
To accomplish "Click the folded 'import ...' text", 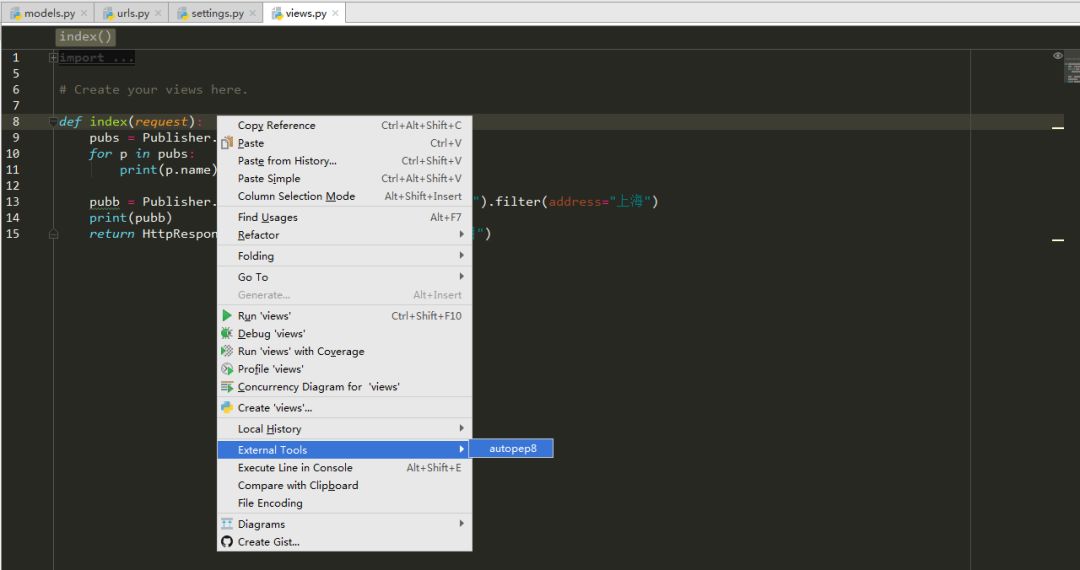I will pos(96,58).
